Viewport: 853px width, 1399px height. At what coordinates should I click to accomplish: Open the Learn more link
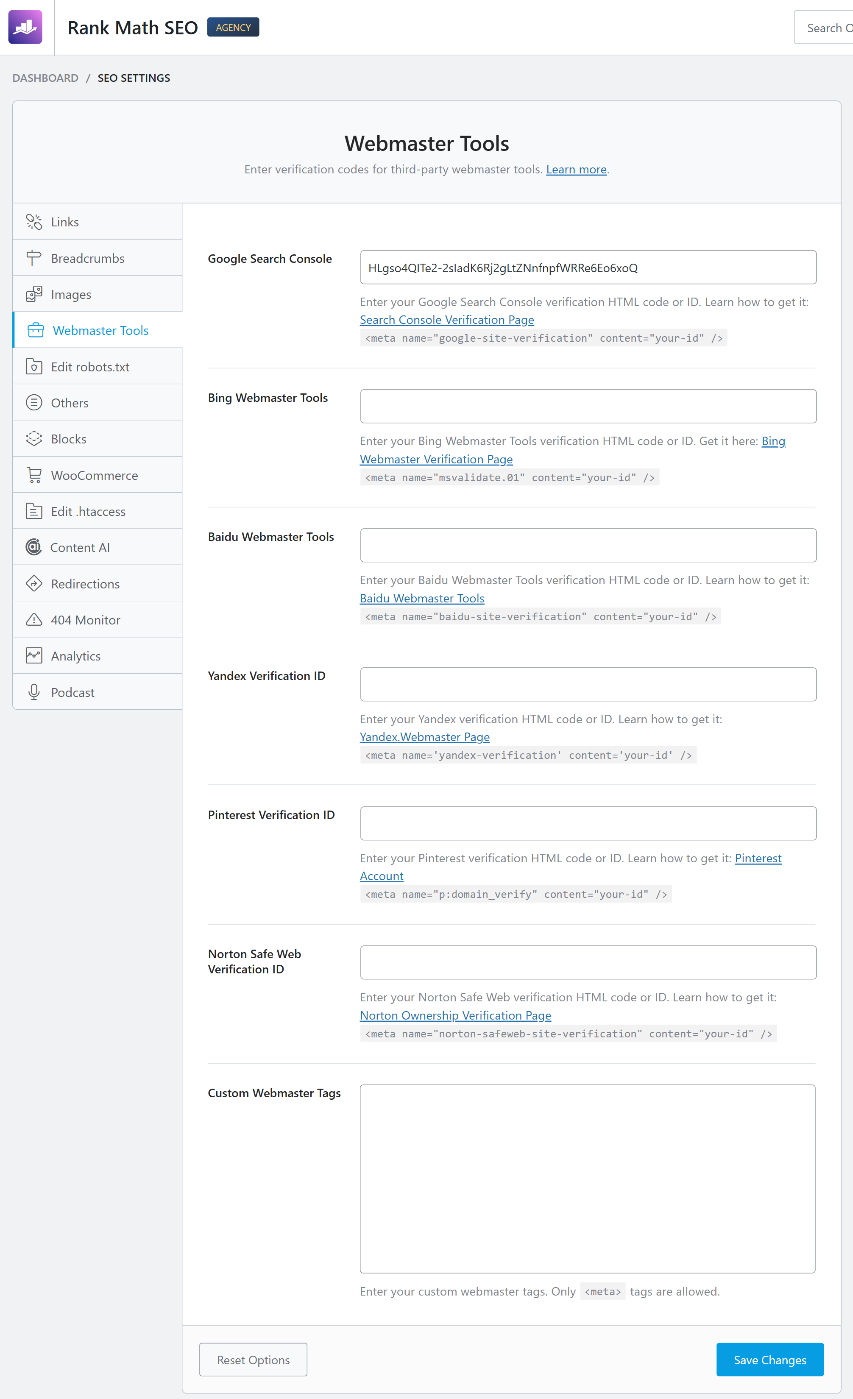coord(576,169)
